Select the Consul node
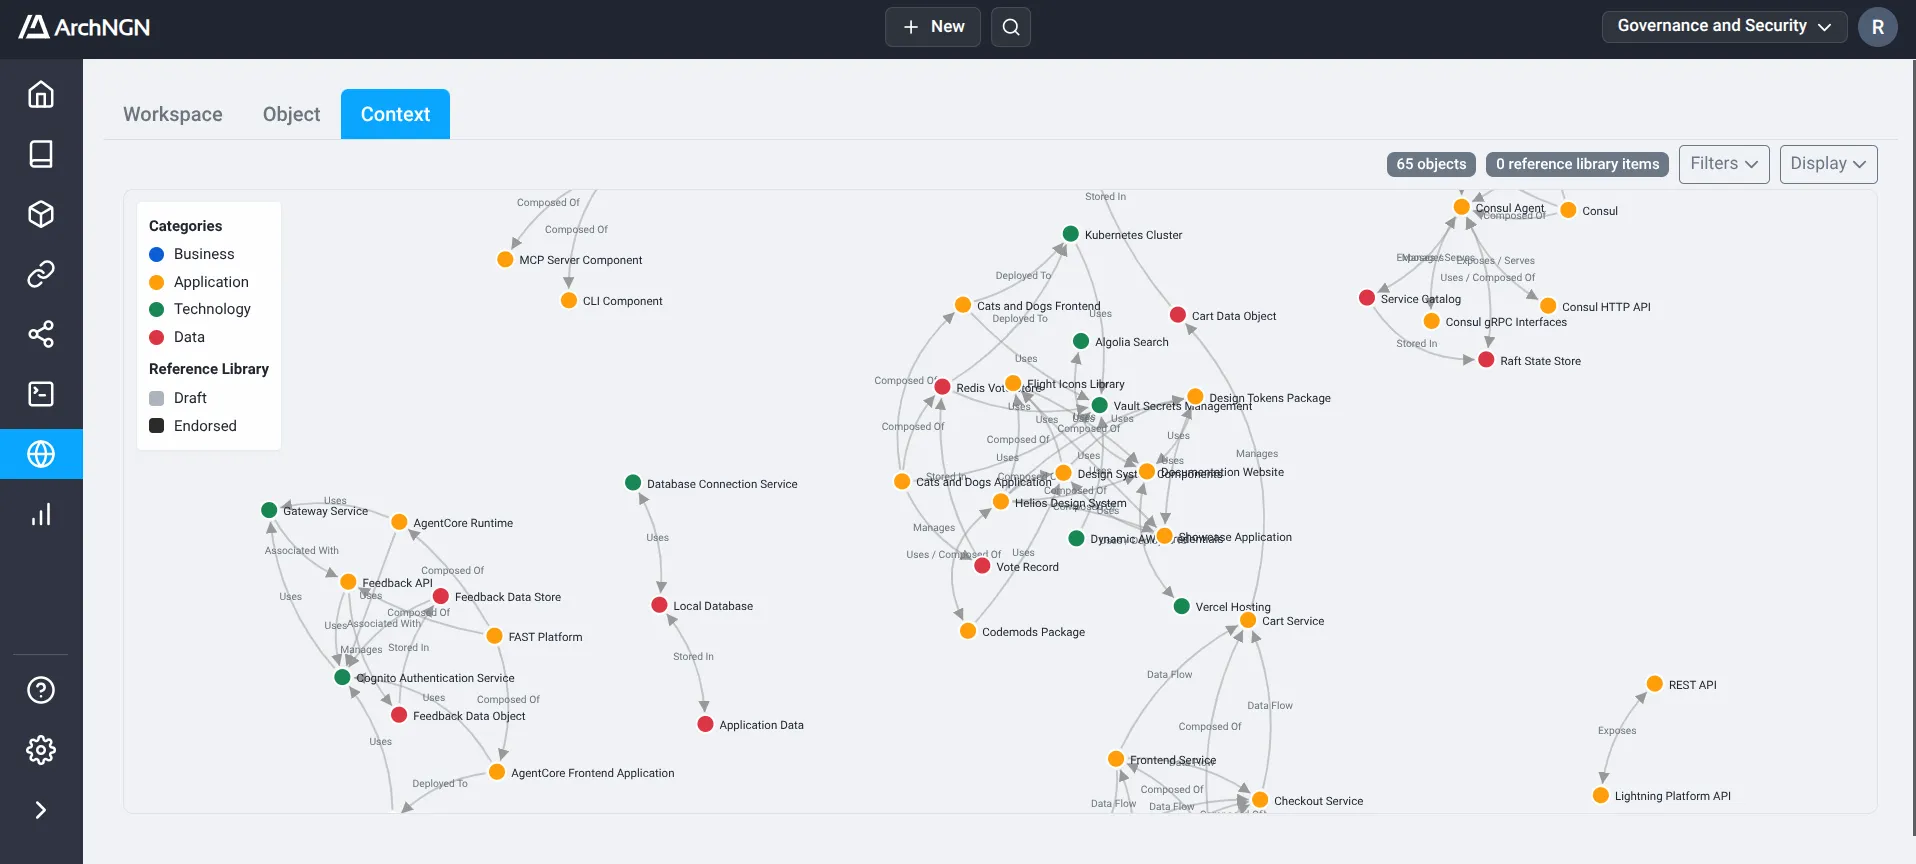 [x=1568, y=210]
